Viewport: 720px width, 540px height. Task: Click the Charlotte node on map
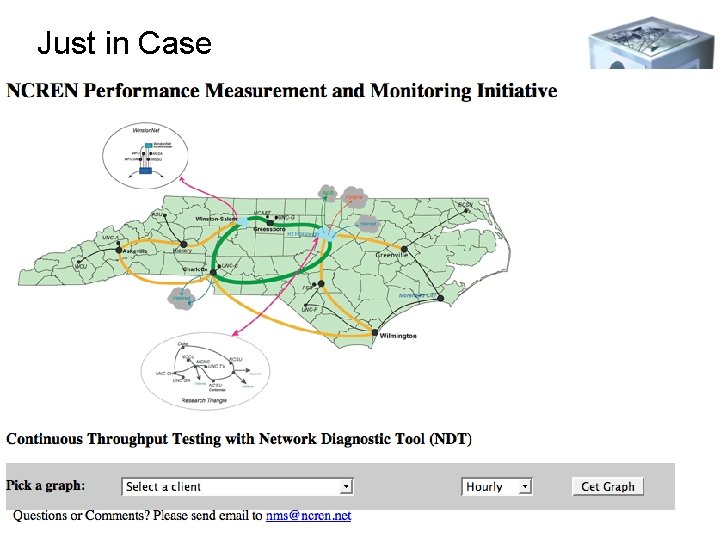pyautogui.click(x=213, y=273)
